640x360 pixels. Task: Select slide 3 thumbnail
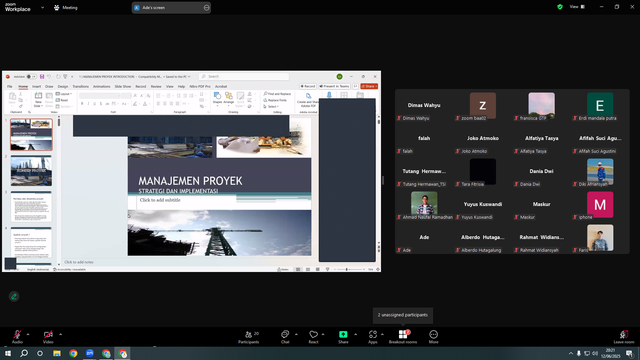31,207
